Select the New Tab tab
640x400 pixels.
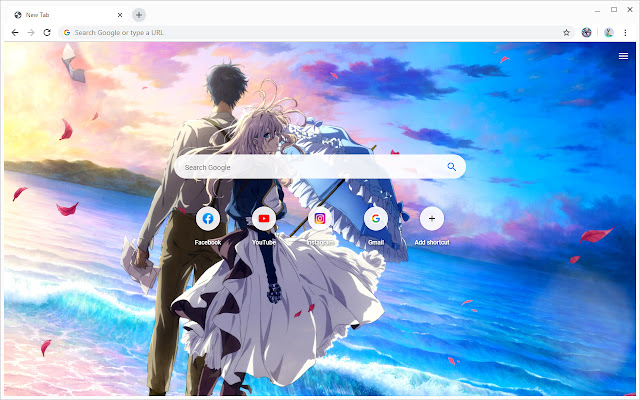click(67, 15)
